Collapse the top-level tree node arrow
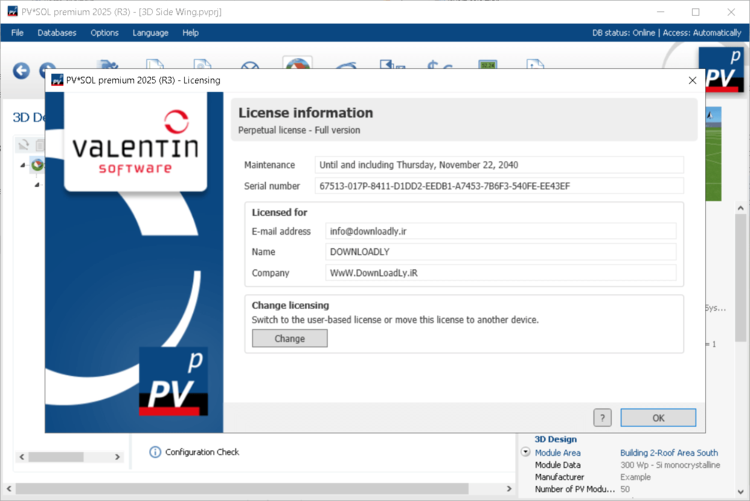This screenshot has width=750, height=501. click(22, 165)
